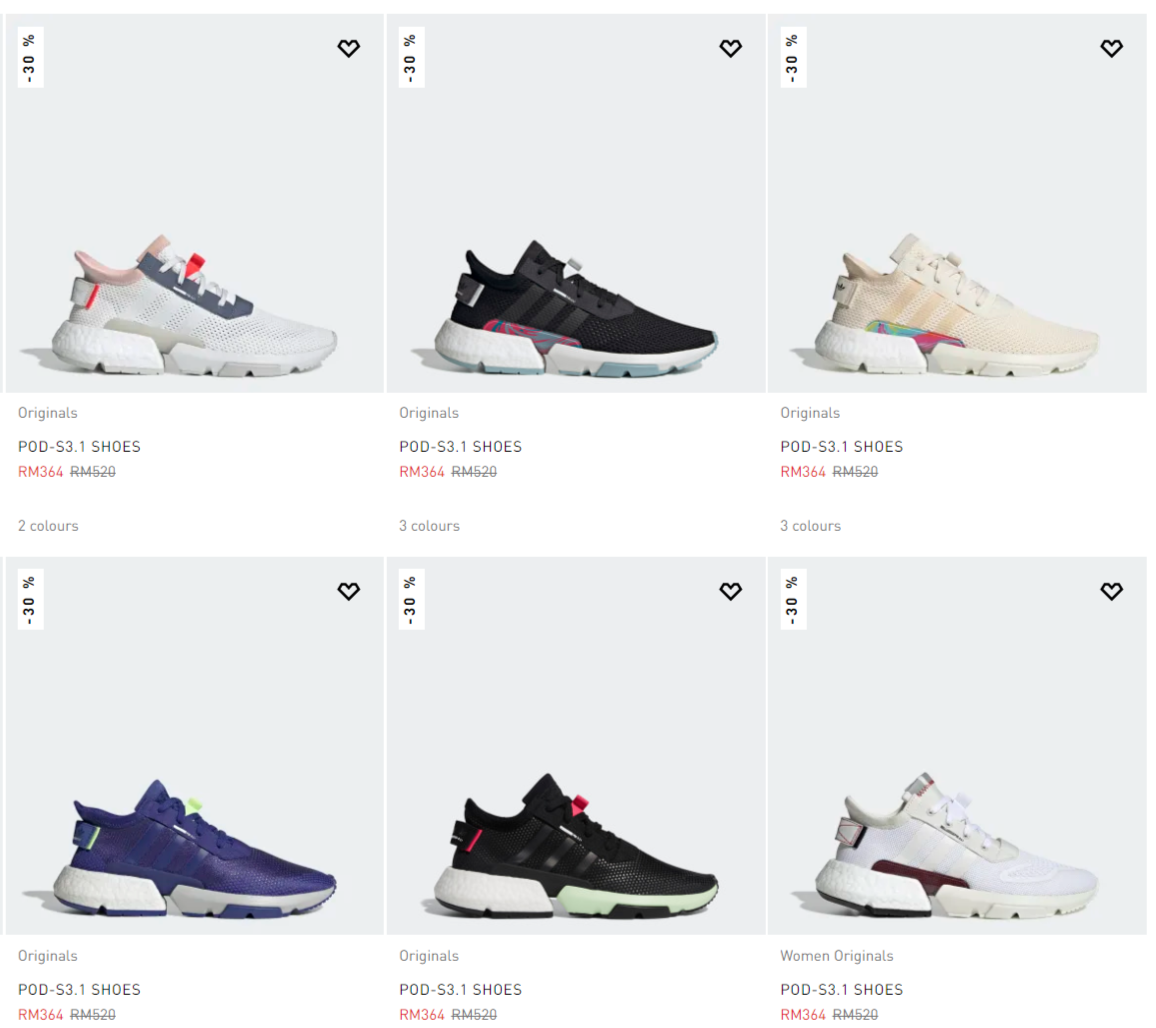Wishlist the black shoe with multicolor sole
This screenshot has height=1028, width=1156.
tap(731, 49)
